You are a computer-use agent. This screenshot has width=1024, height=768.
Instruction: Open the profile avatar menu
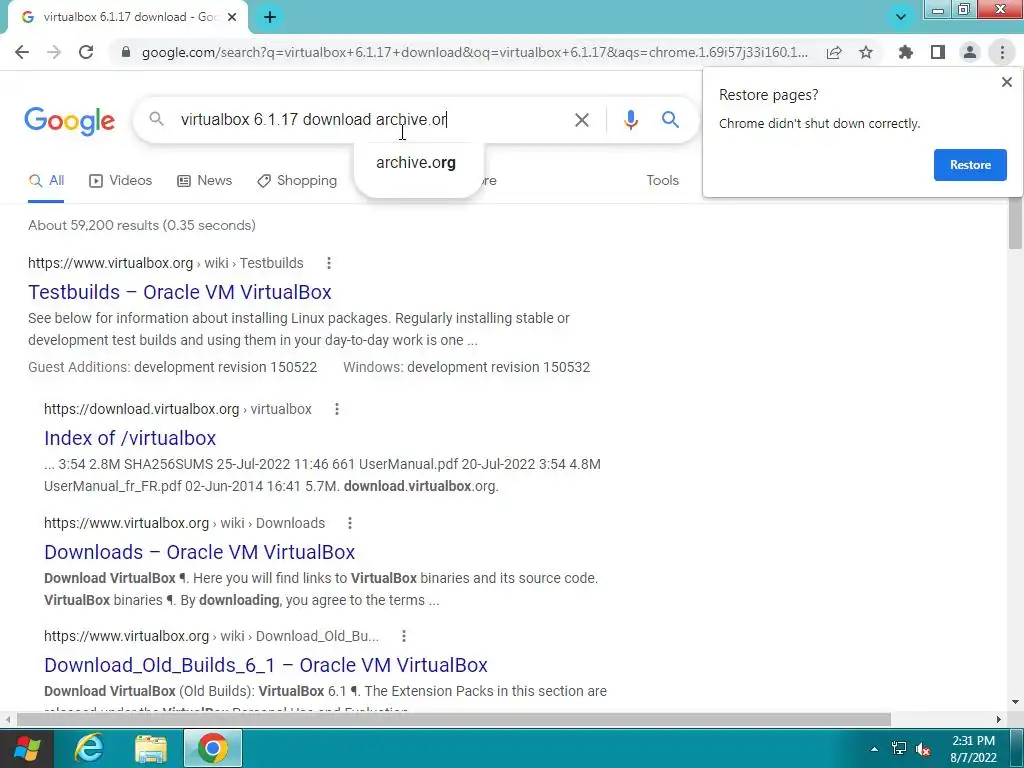[x=970, y=52]
